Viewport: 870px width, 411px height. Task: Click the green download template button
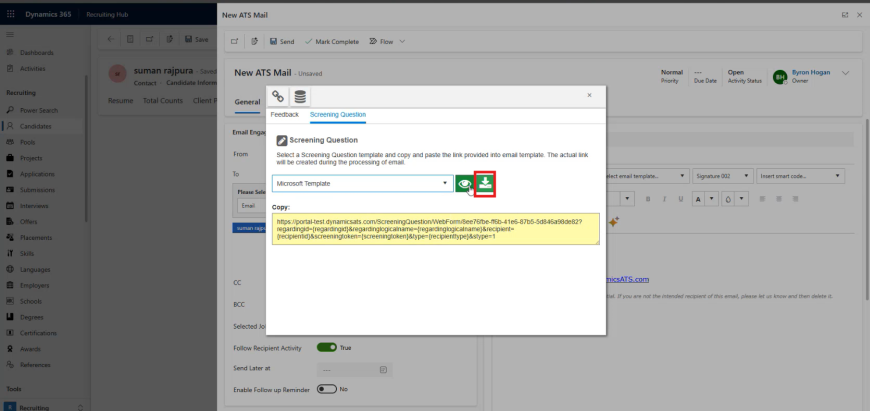485,184
